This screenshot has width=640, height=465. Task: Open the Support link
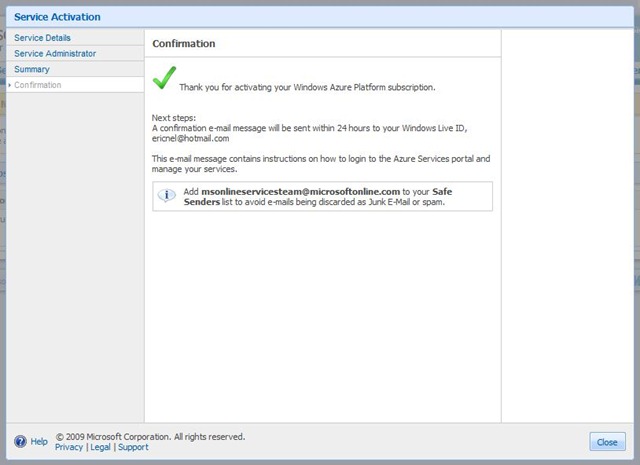click(133, 447)
